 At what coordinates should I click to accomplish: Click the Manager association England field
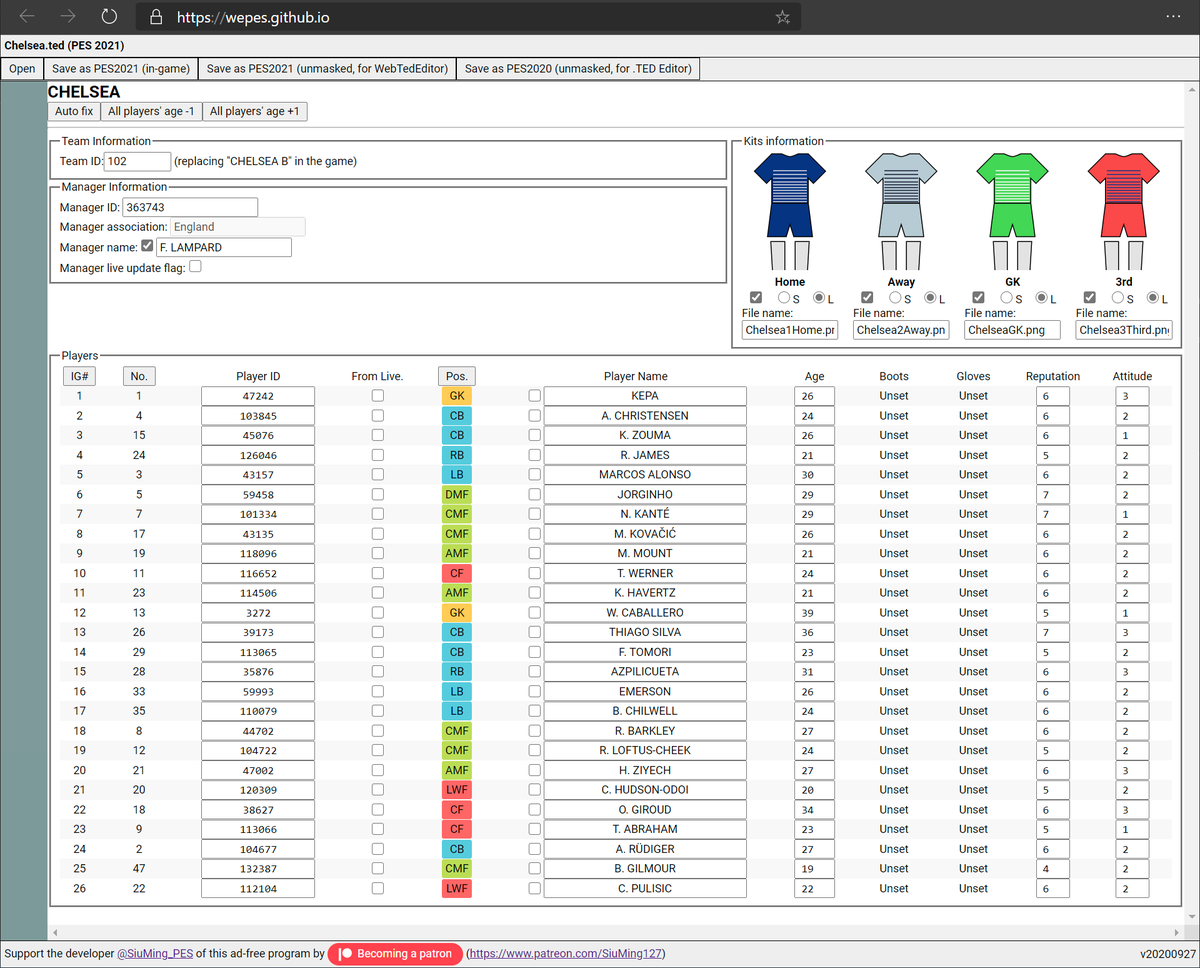[x=237, y=227]
